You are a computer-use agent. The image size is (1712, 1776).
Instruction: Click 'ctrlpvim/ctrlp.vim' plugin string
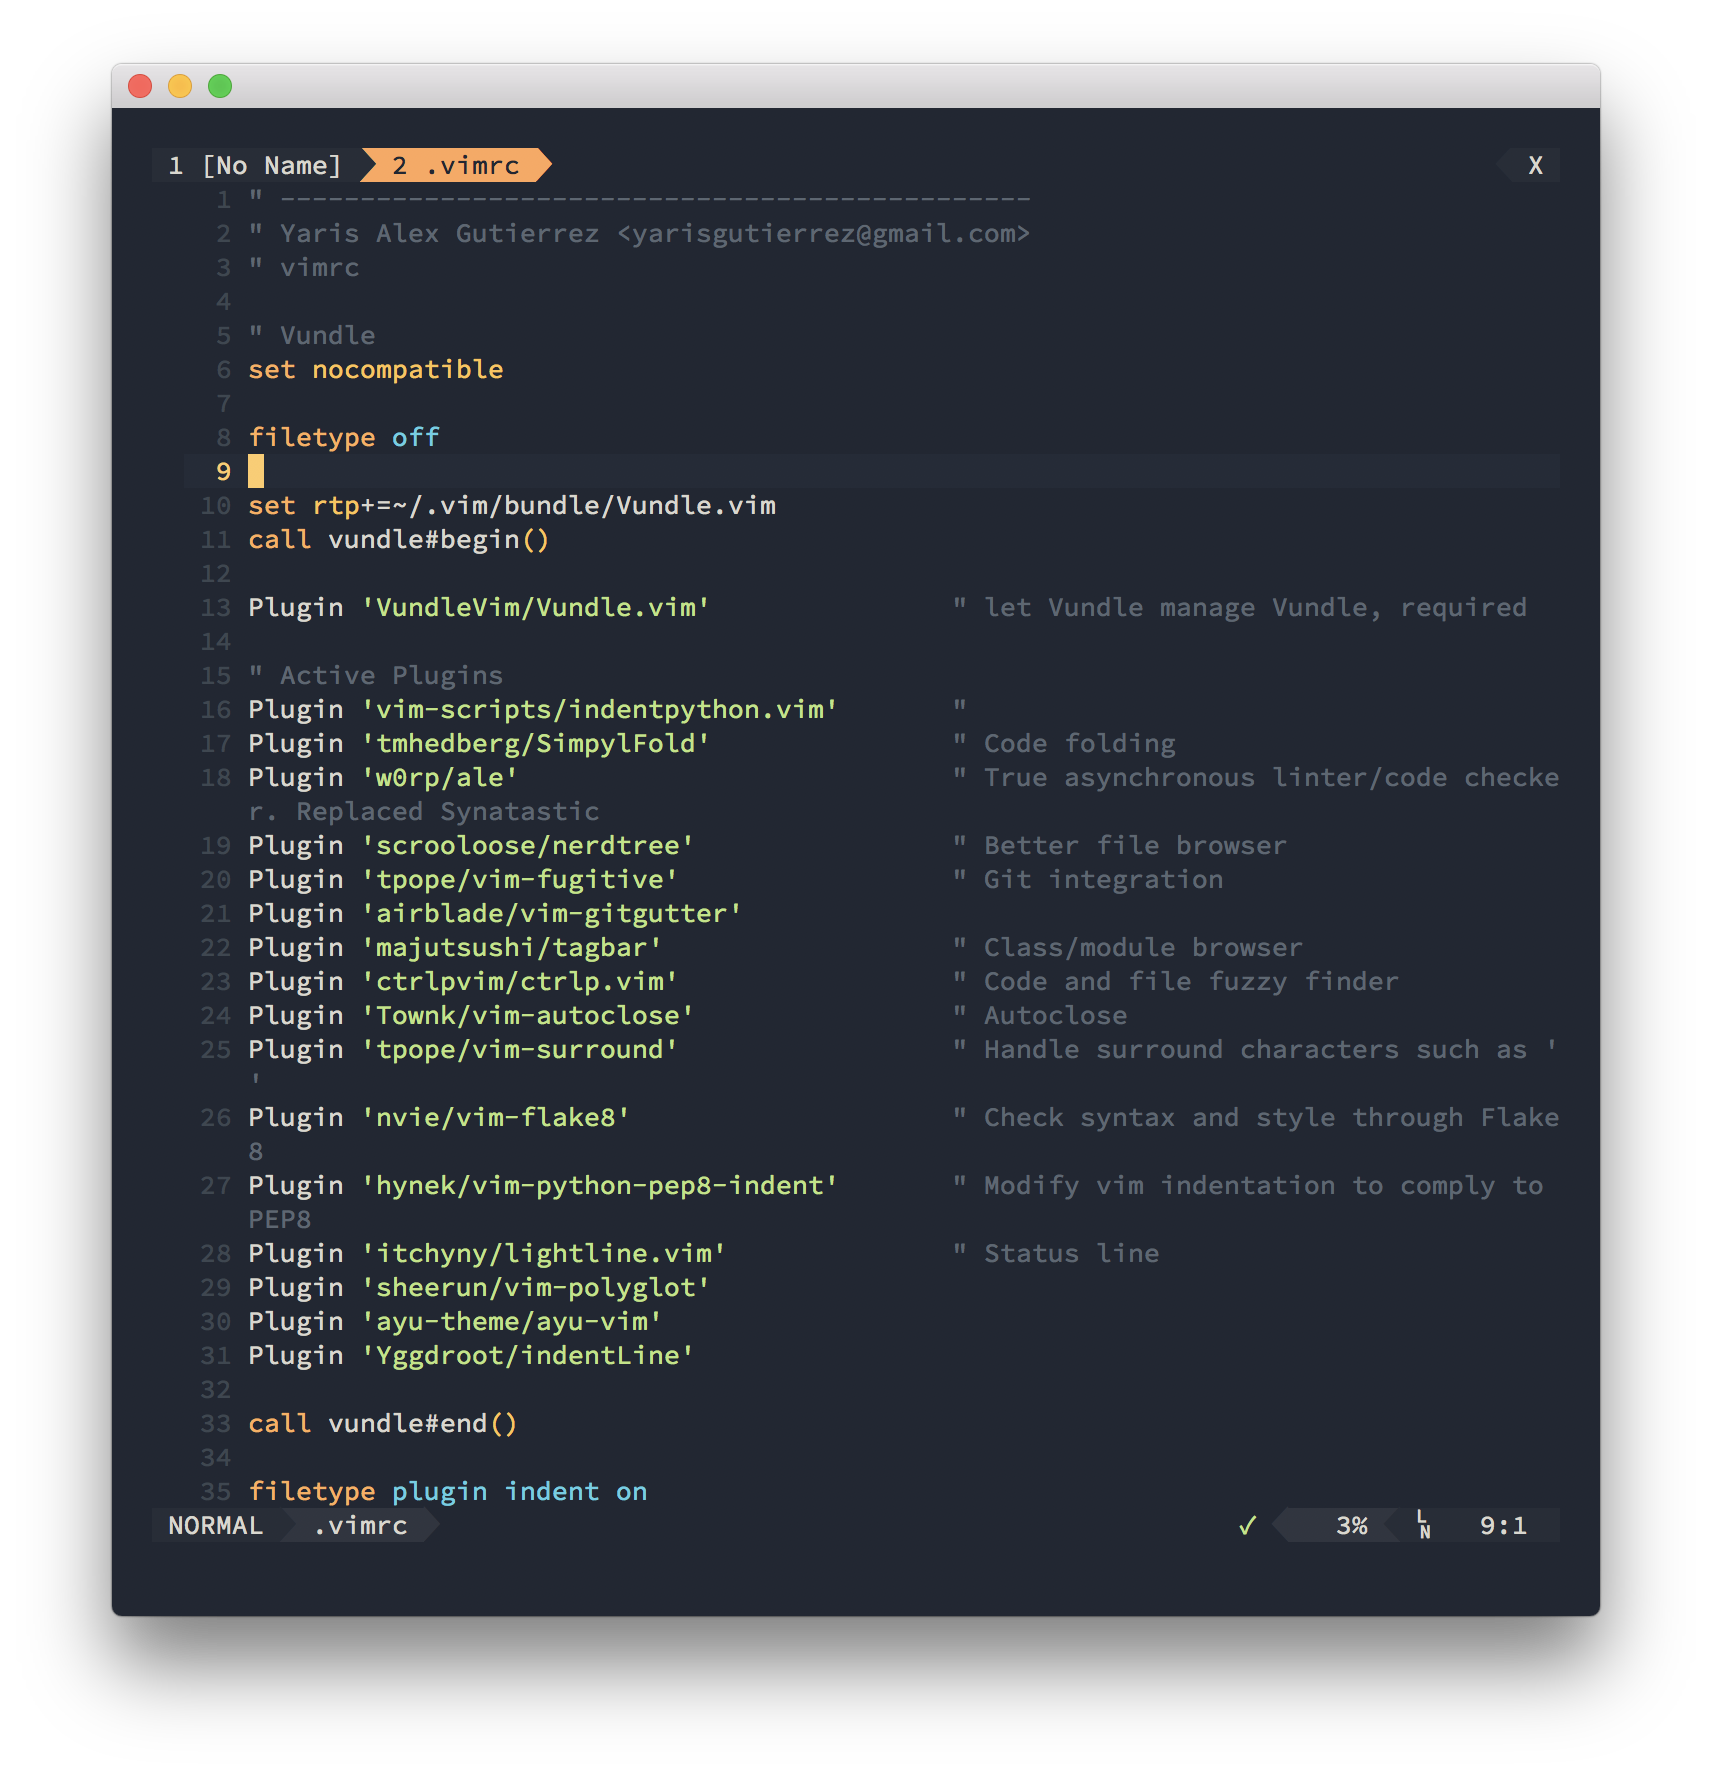[x=520, y=981]
